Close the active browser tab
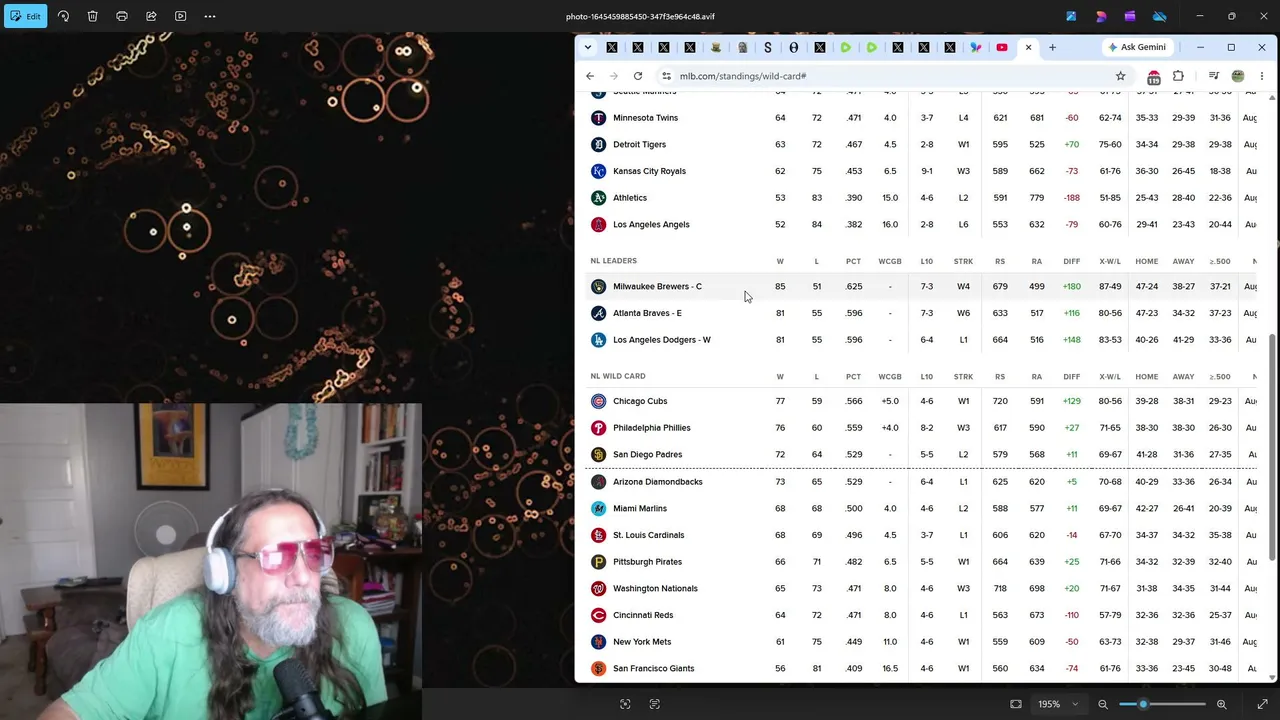 coord(1028,47)
